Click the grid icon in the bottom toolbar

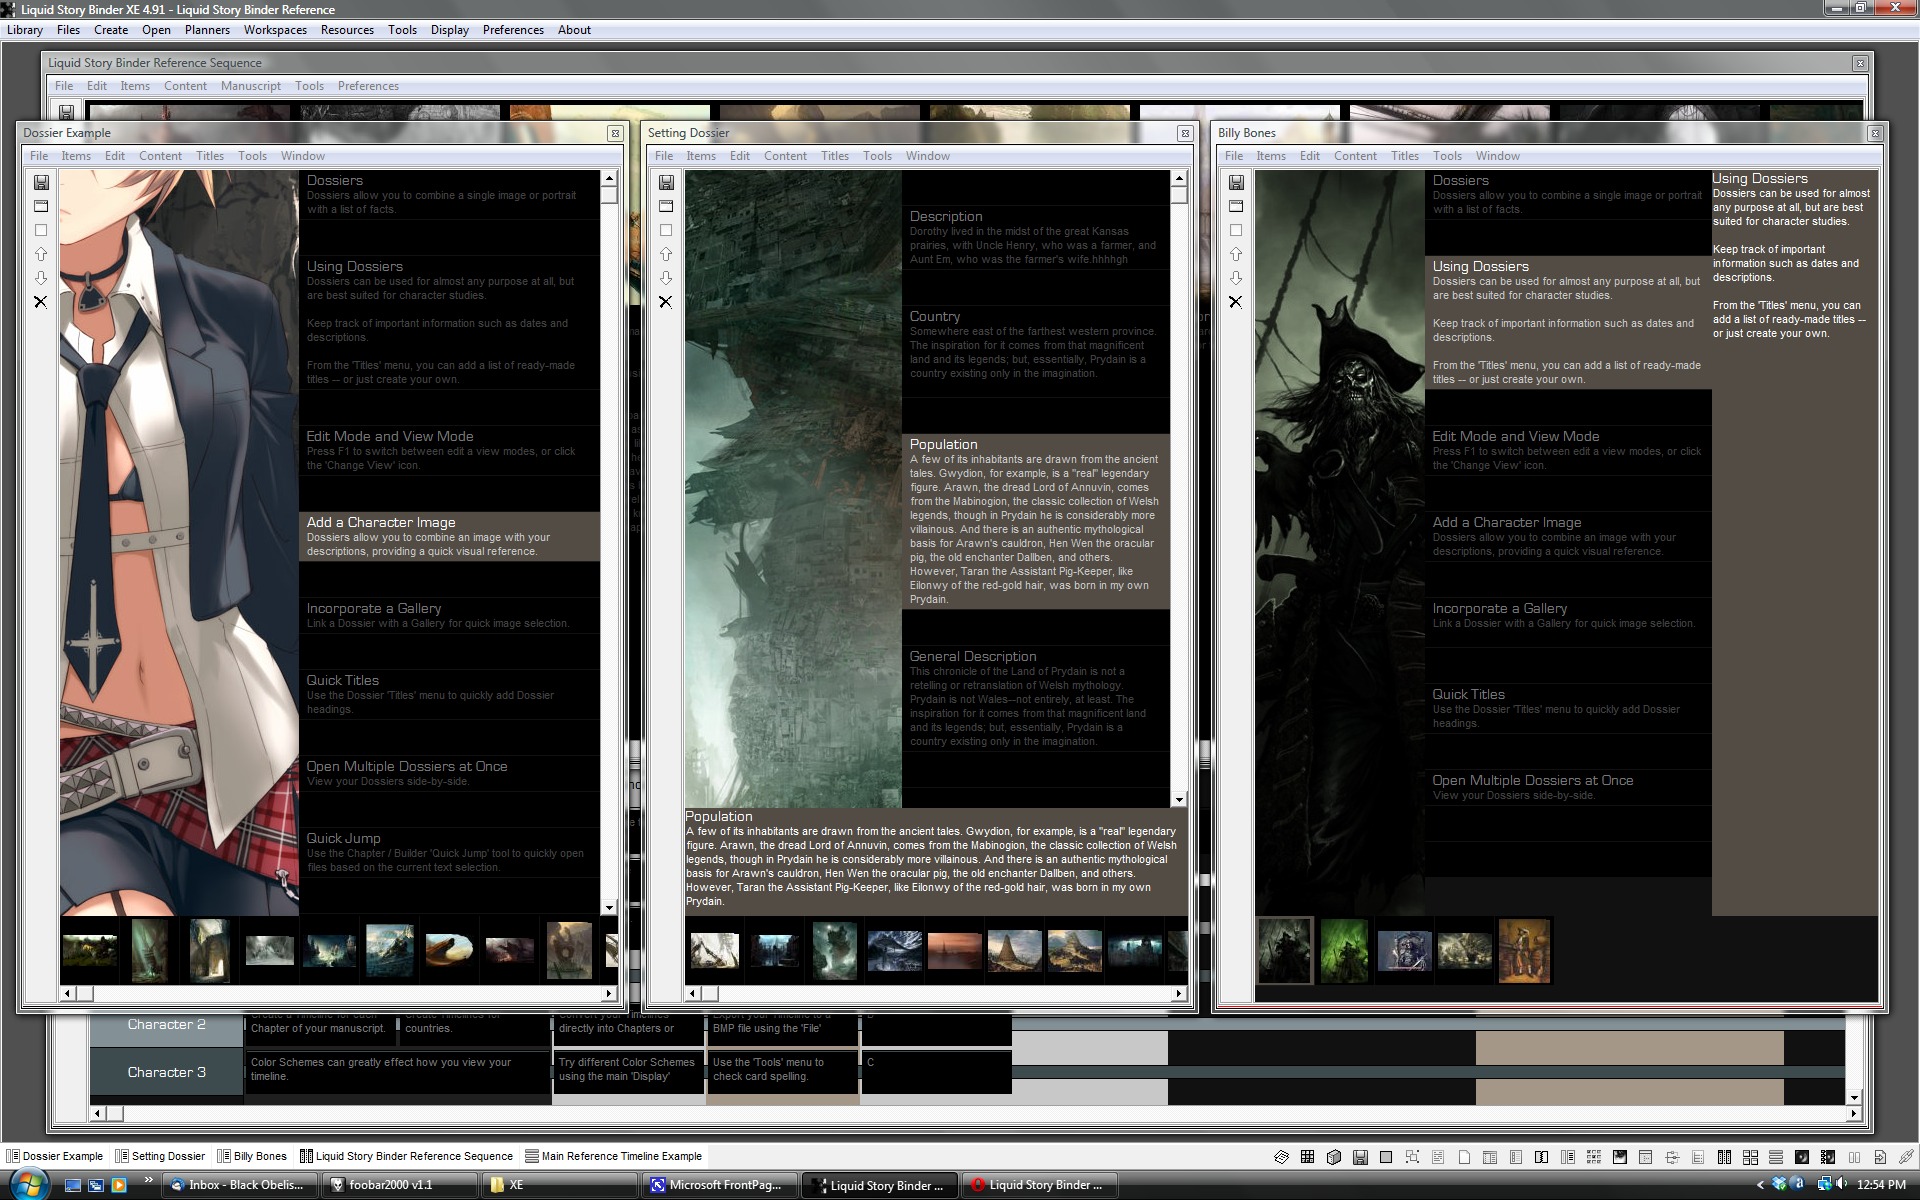click(1307, 1157)
